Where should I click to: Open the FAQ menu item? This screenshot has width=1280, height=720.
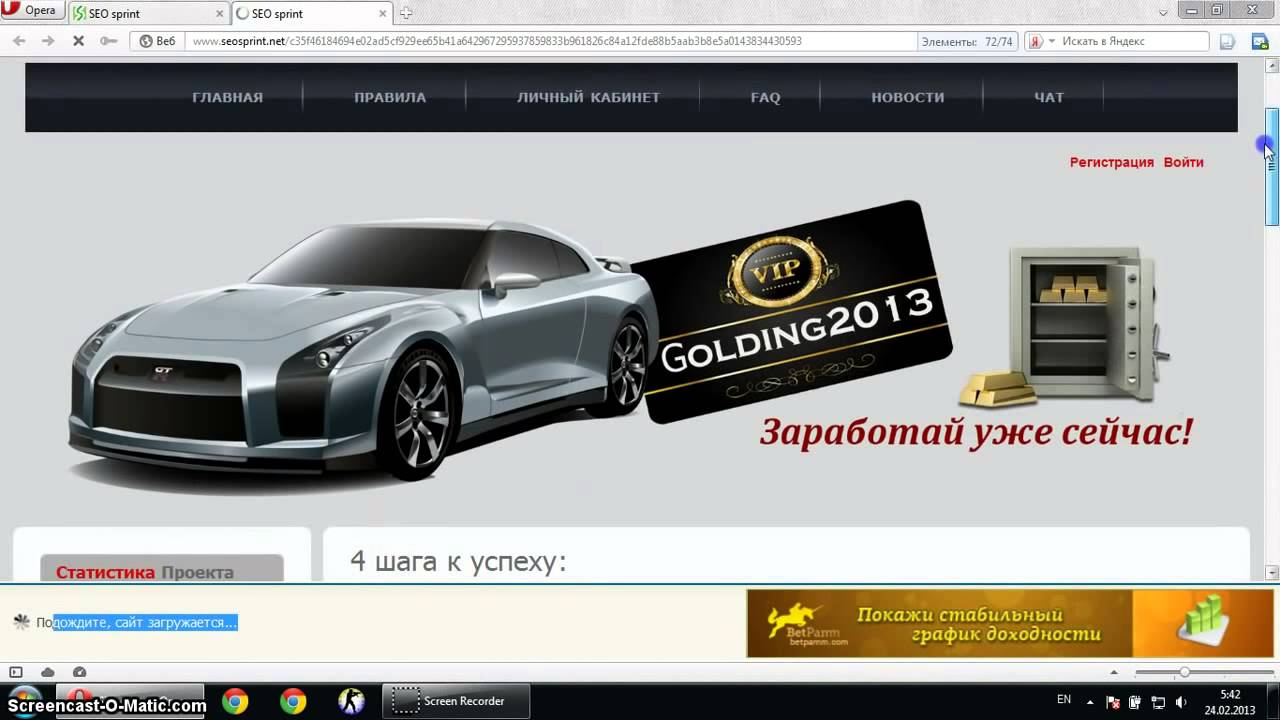tap(765, 97)
